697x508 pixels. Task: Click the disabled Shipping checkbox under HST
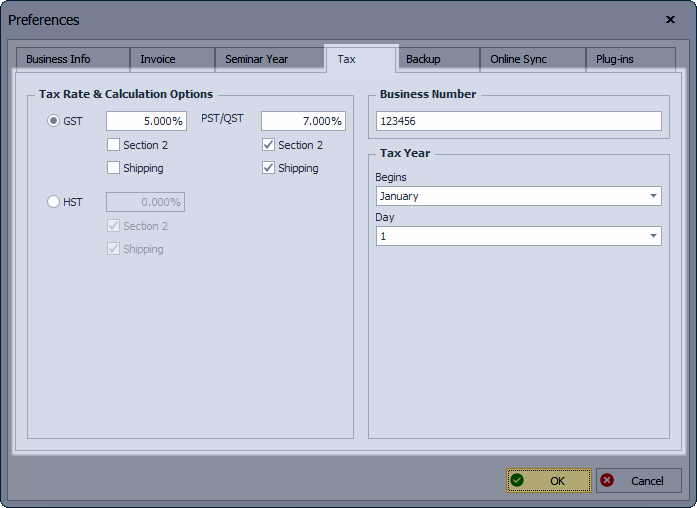click(x=113, y=248)
